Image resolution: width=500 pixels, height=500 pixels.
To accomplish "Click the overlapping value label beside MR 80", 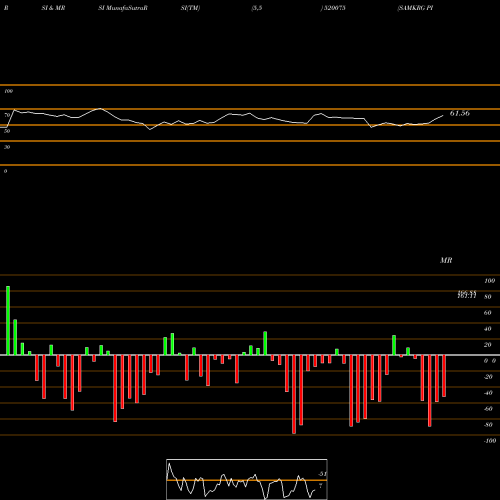I will coord(467,294).
